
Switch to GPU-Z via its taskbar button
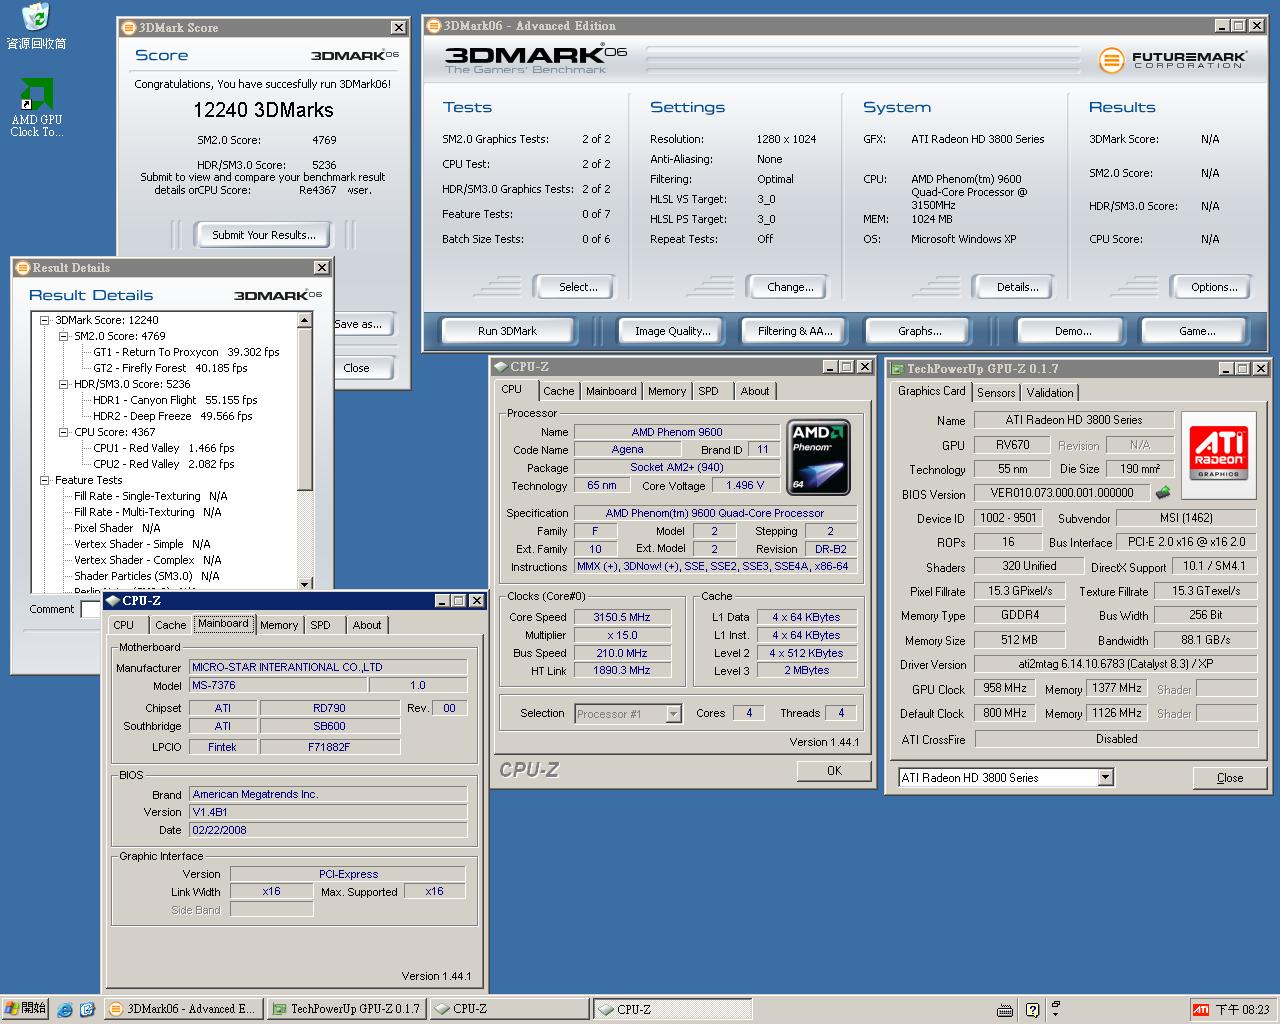pyautogui.click(x=348, y=1009)
